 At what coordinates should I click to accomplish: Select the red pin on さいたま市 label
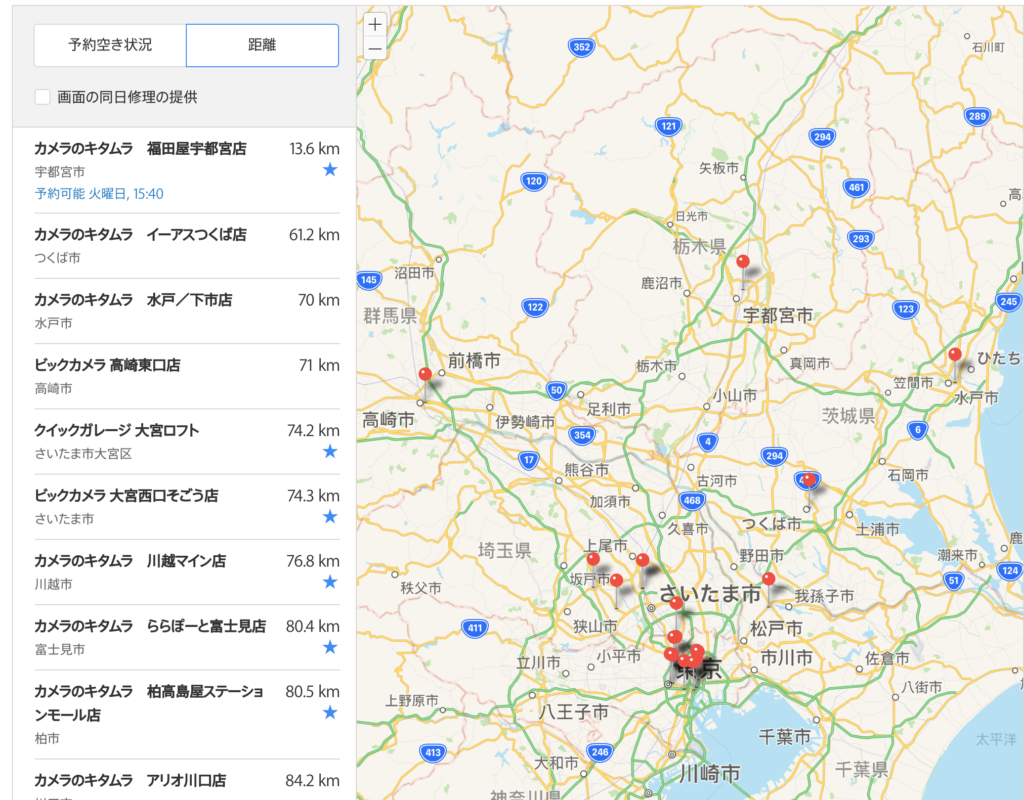pyautogui.click(x=677, y=603)
